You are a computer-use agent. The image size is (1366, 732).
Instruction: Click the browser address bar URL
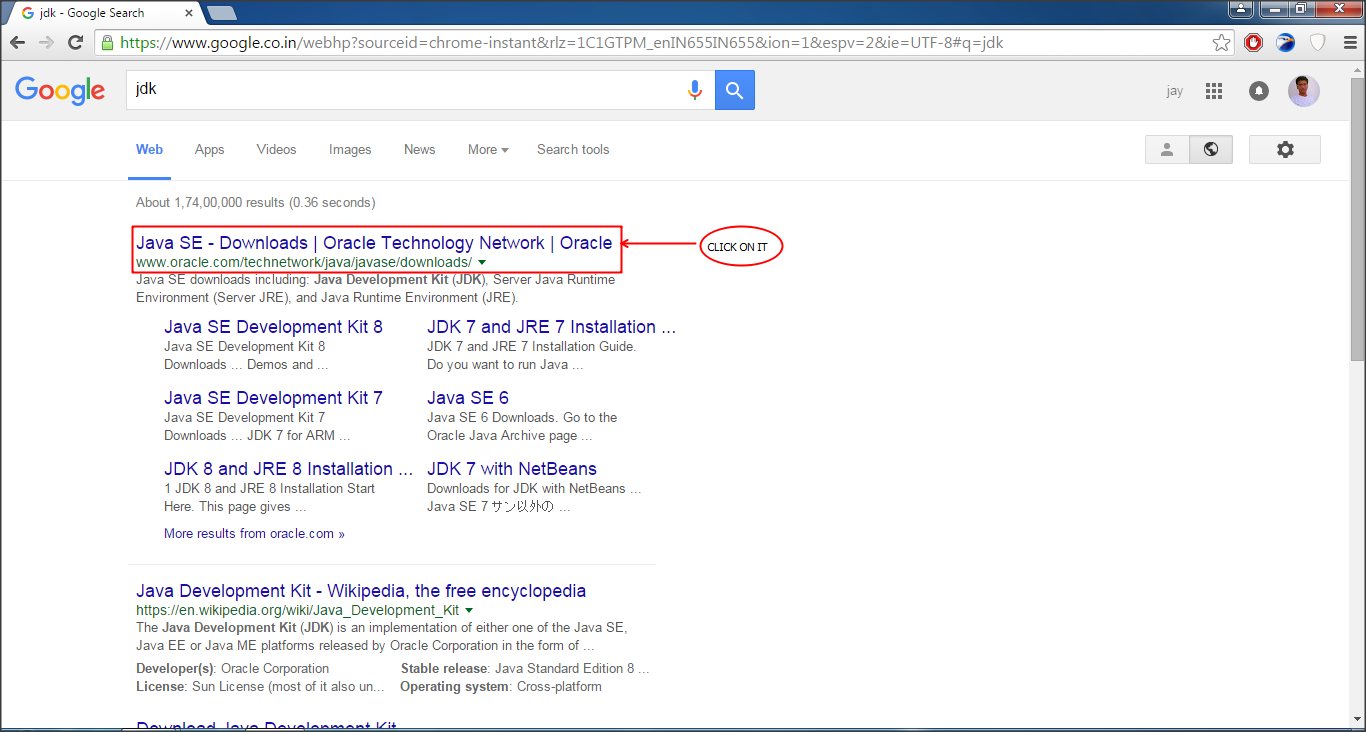[561, 43]
